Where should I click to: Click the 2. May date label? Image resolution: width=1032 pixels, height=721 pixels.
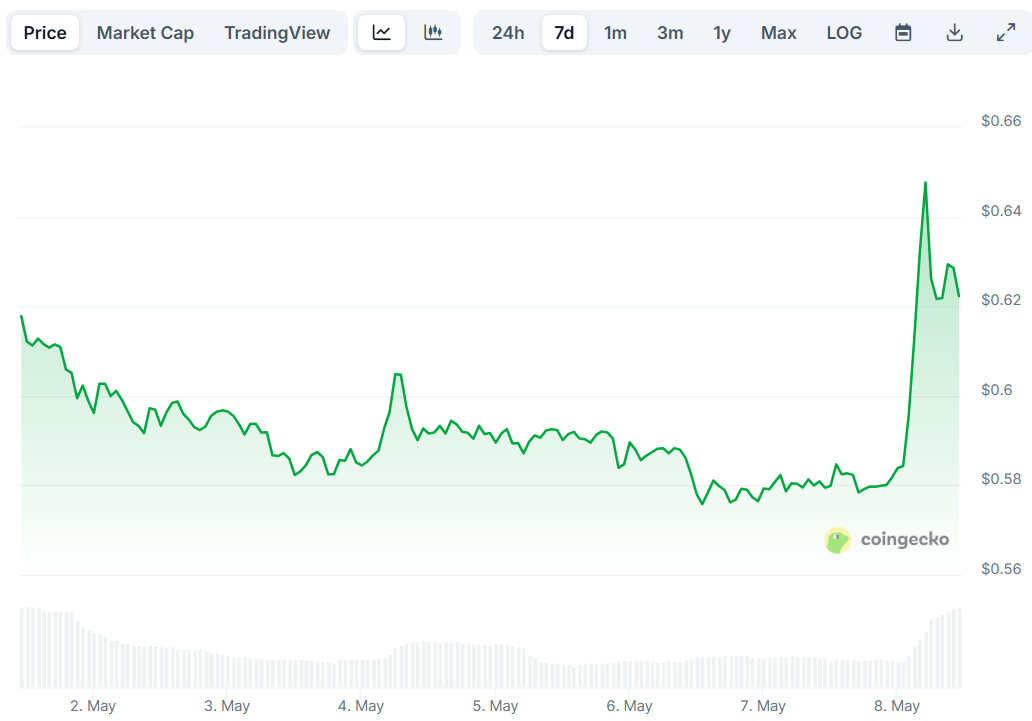(92, 705)
